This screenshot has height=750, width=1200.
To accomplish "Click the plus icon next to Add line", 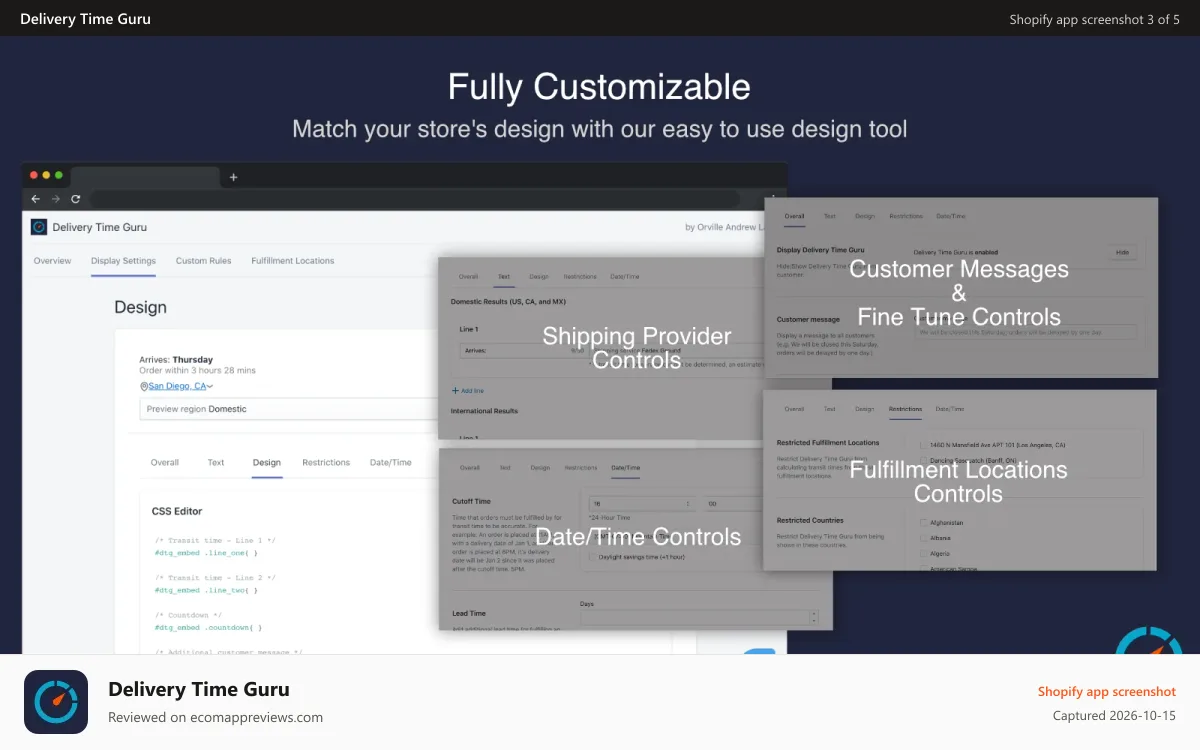I will 455,391.
